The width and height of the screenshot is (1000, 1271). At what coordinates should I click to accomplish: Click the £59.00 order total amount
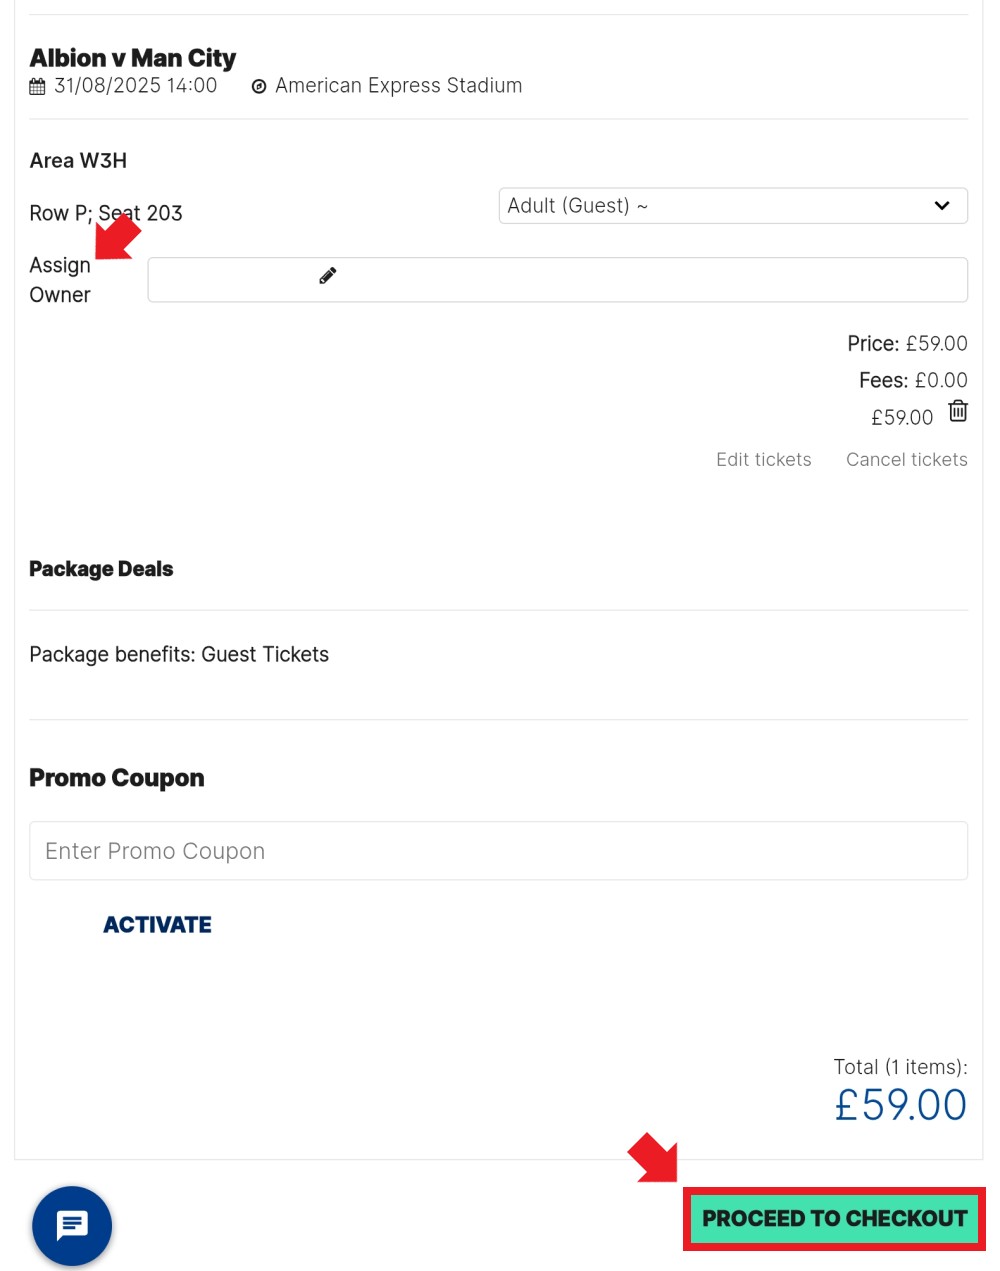click(x=900, y=1105)
